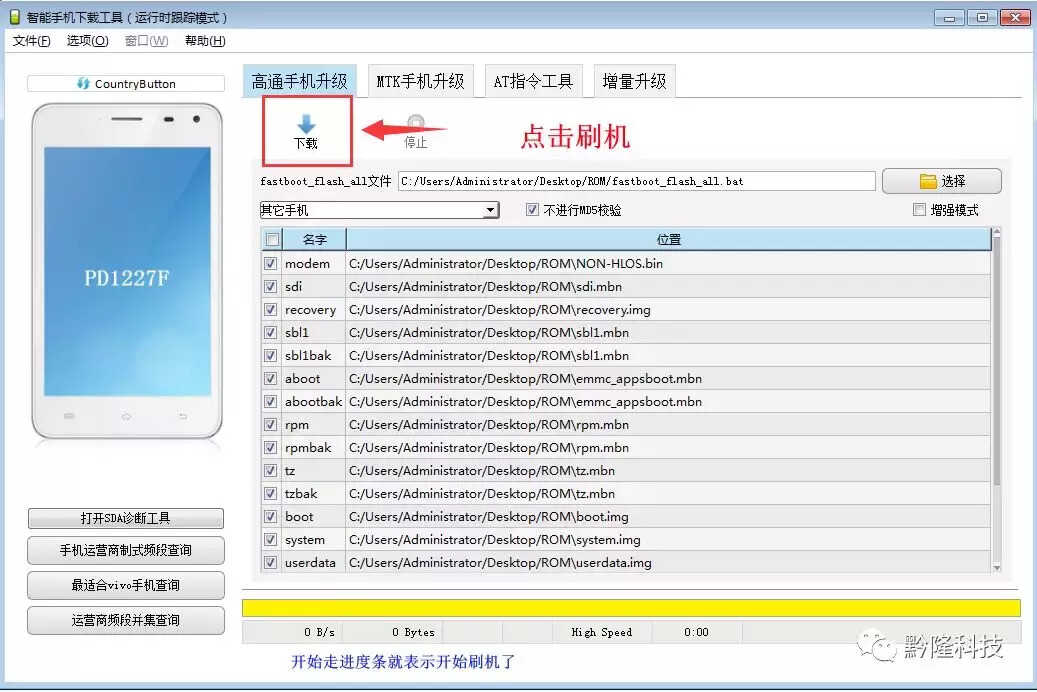Screen dimensions: 1037x692
Task: Click the 0 B/s speed status entry
Action: [x=319, y=632]
